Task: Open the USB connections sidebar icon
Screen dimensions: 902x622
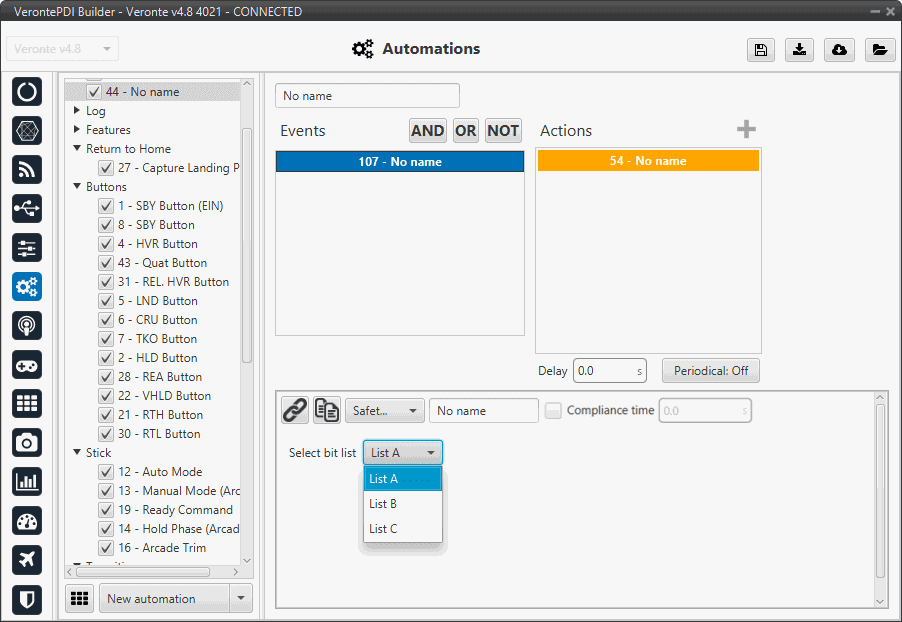Action: 27,208
